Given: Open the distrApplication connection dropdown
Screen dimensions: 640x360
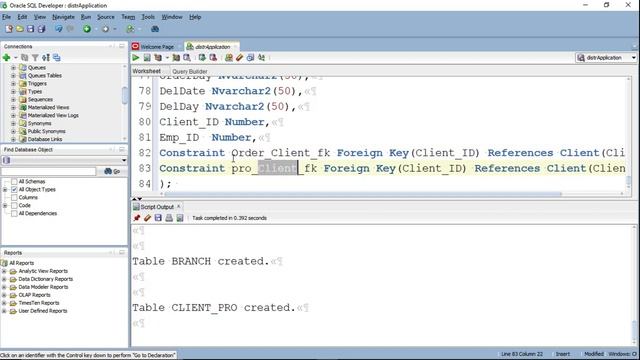Looking at the screenshot, I should (x=633, y=58).
